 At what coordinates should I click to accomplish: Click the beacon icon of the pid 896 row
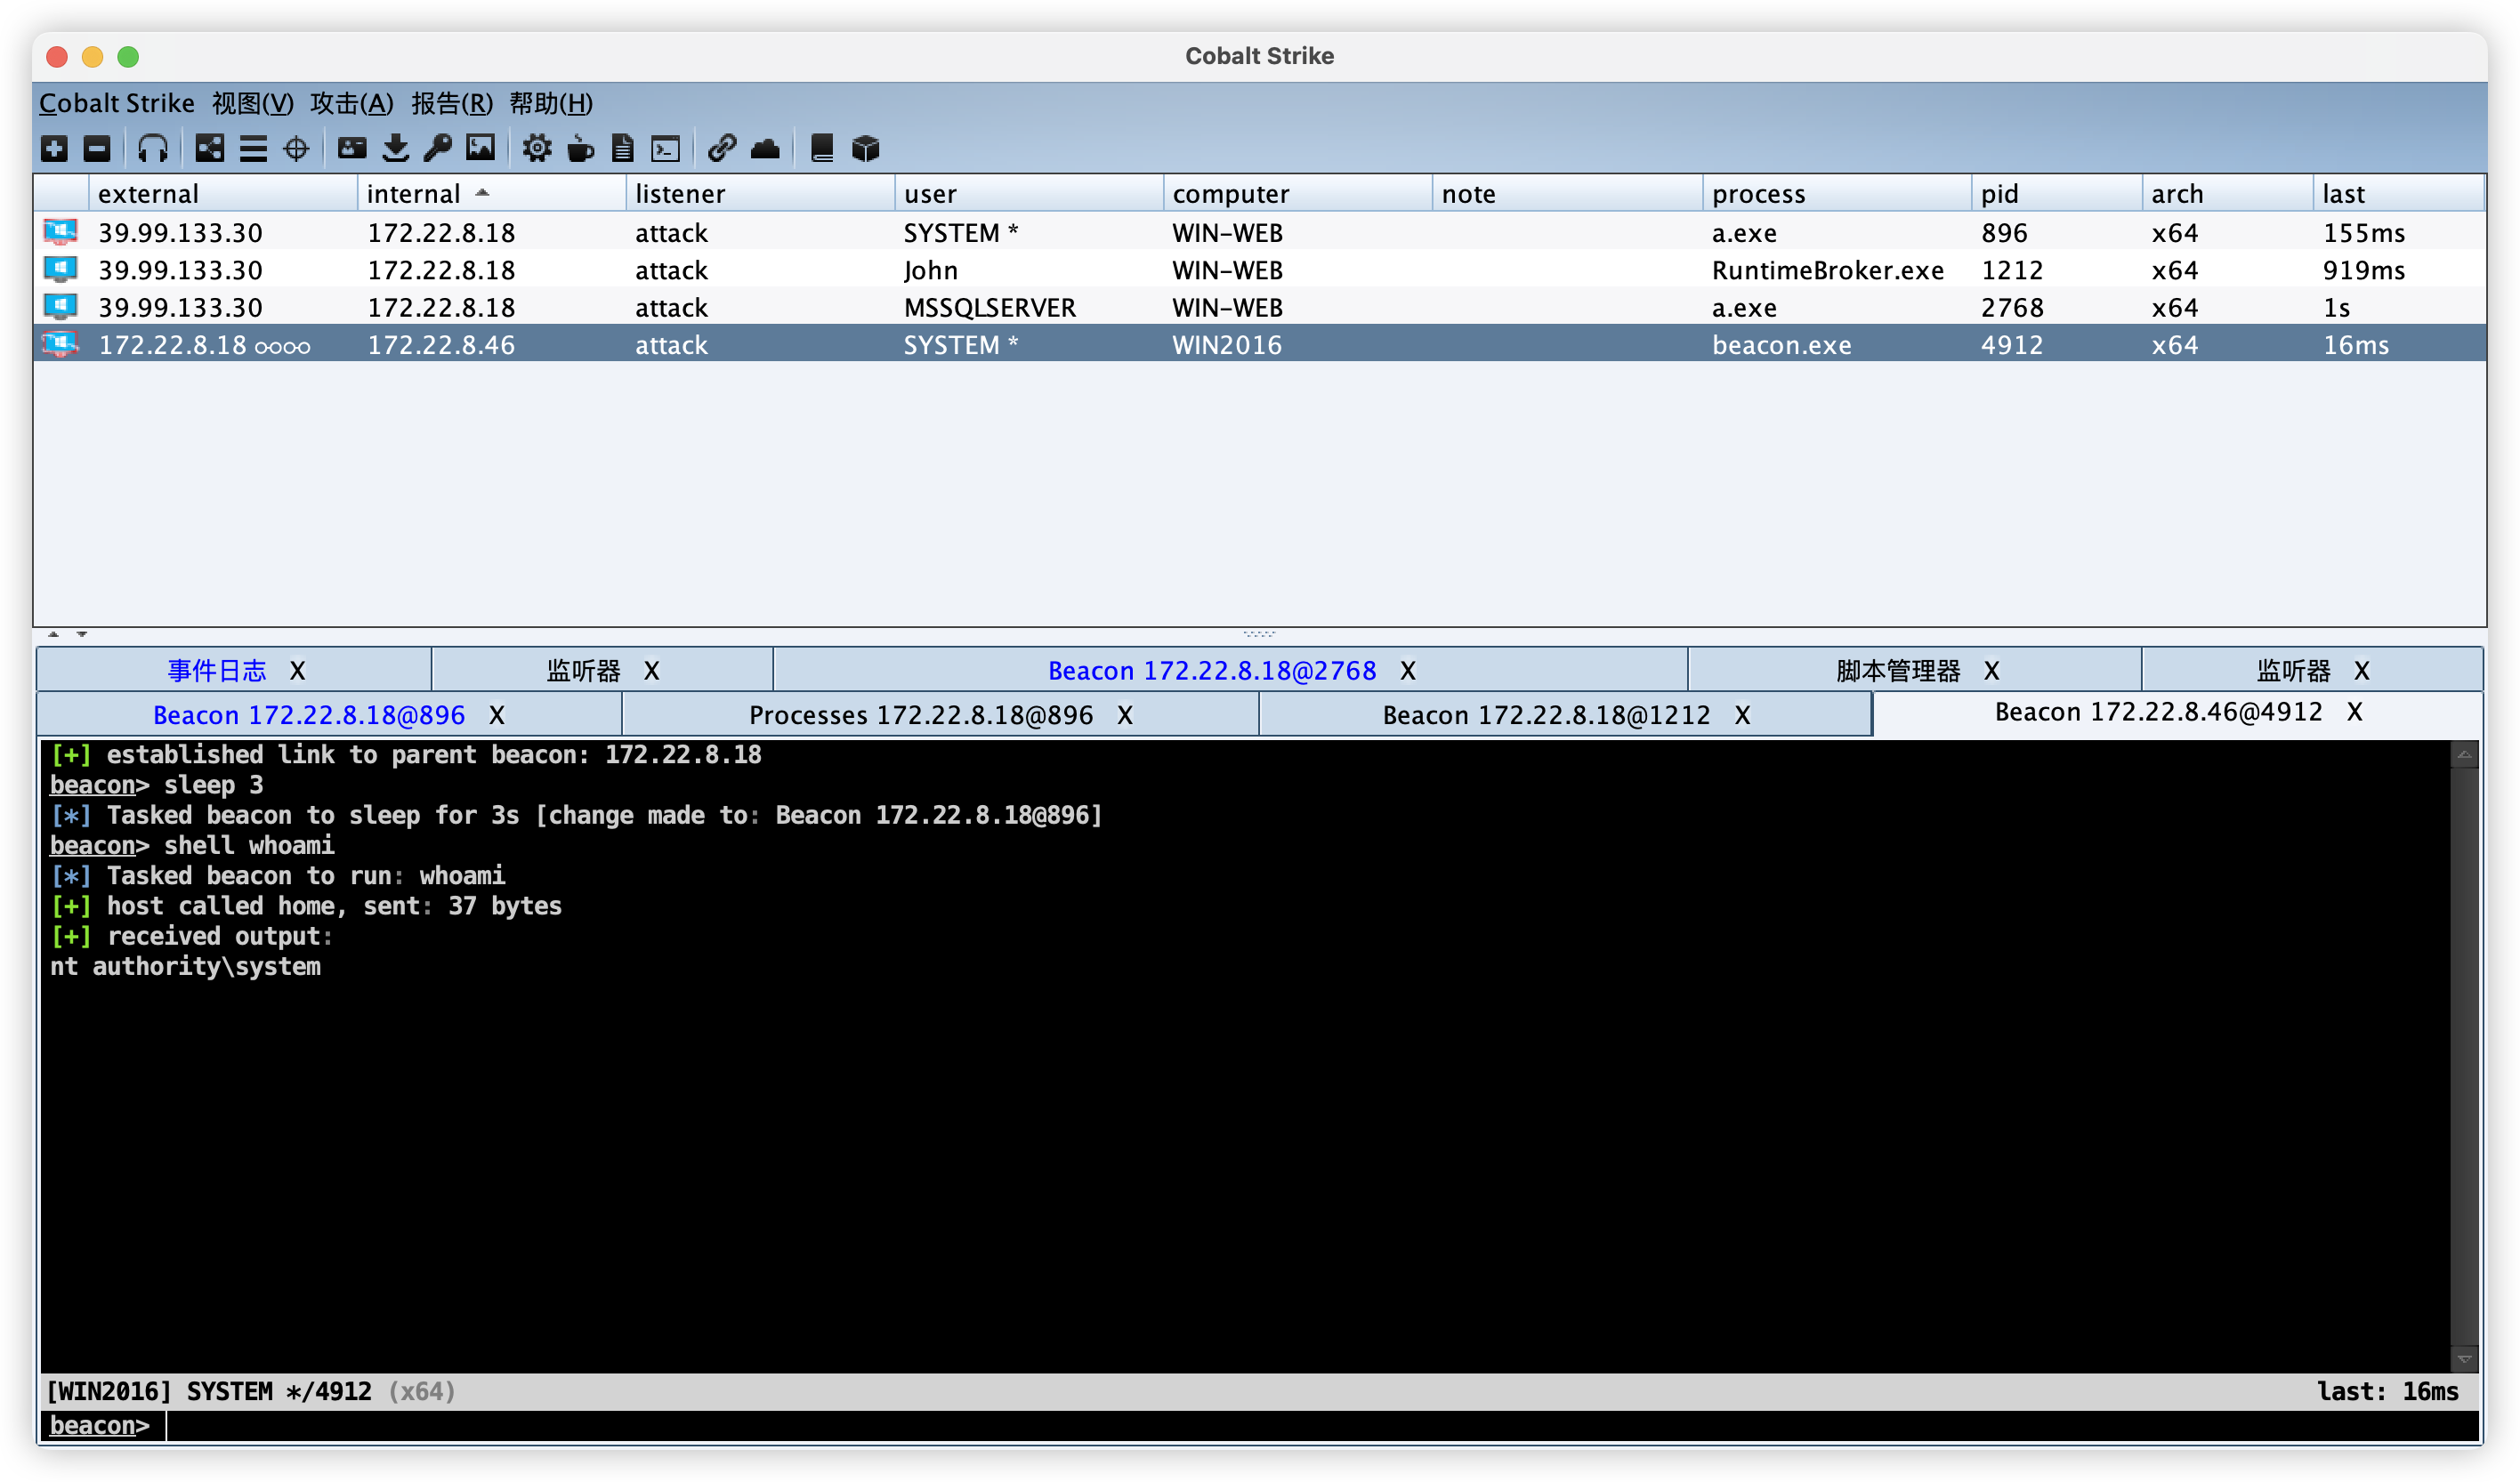click(61, 232)
